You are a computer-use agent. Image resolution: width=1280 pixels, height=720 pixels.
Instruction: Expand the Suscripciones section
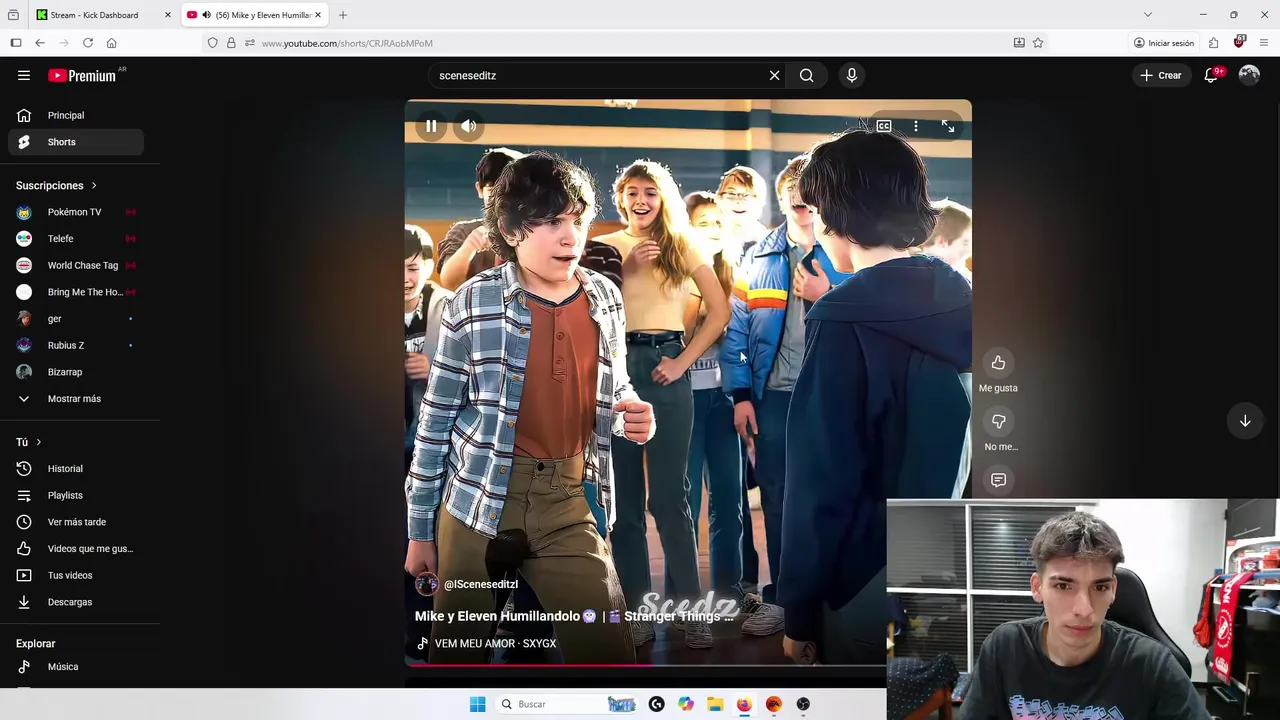click(x=56, y=185)
